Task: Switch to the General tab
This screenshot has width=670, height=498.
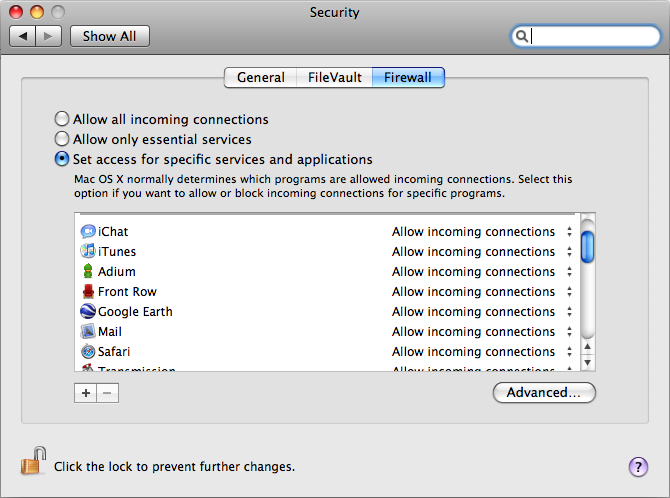Action: pos(261,77)
